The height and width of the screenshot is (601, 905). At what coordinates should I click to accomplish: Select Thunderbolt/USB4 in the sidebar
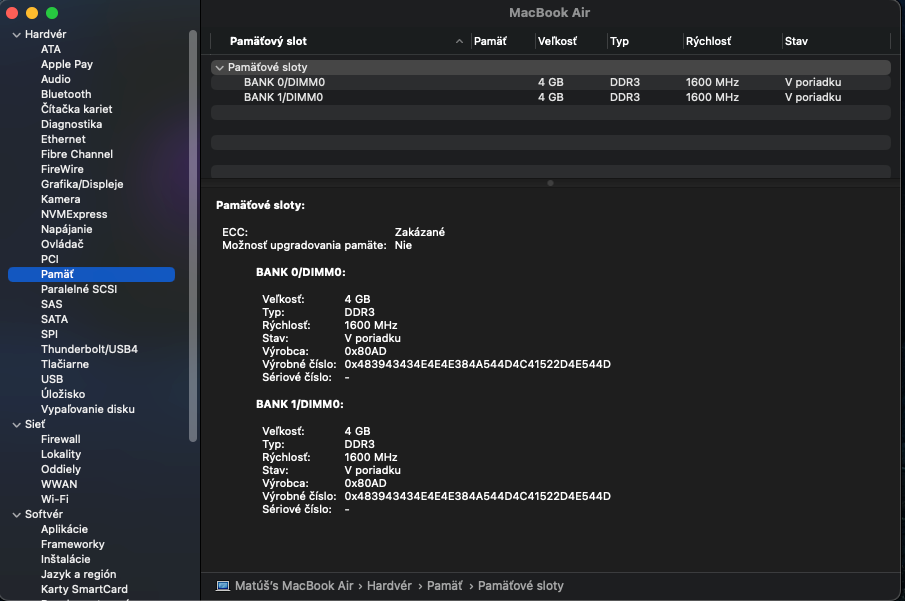[89, 349]
